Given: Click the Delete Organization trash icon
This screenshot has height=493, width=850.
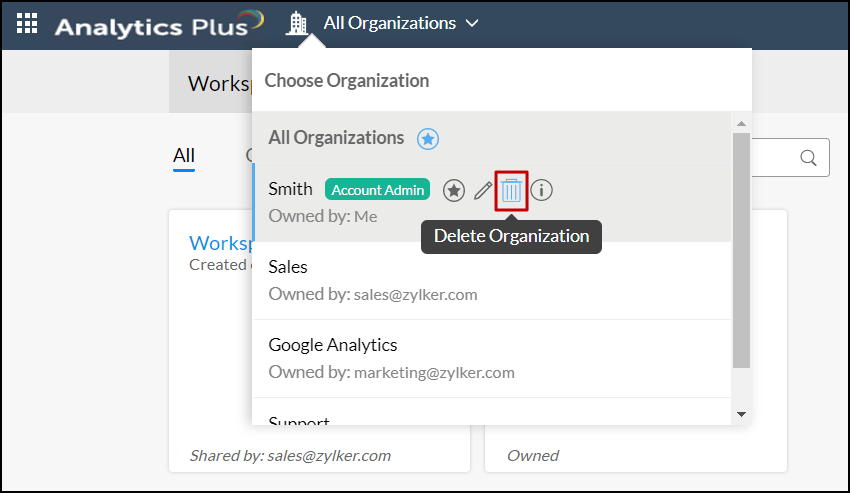Looking at the screenshot, I should coord(511,189).
